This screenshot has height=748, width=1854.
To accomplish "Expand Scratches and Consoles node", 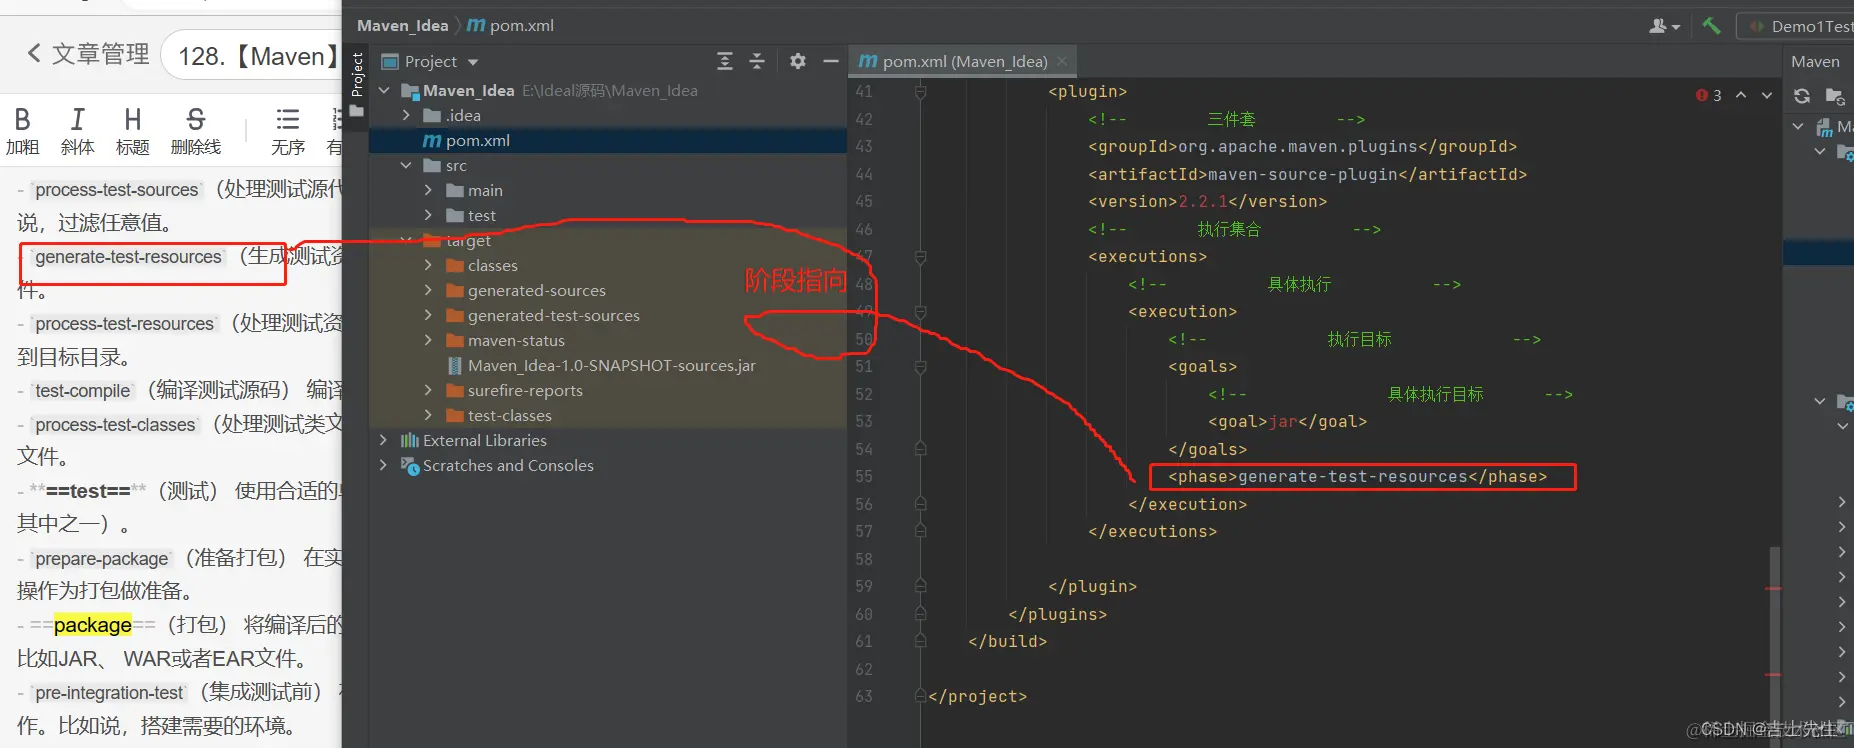I will coord(384,466).
